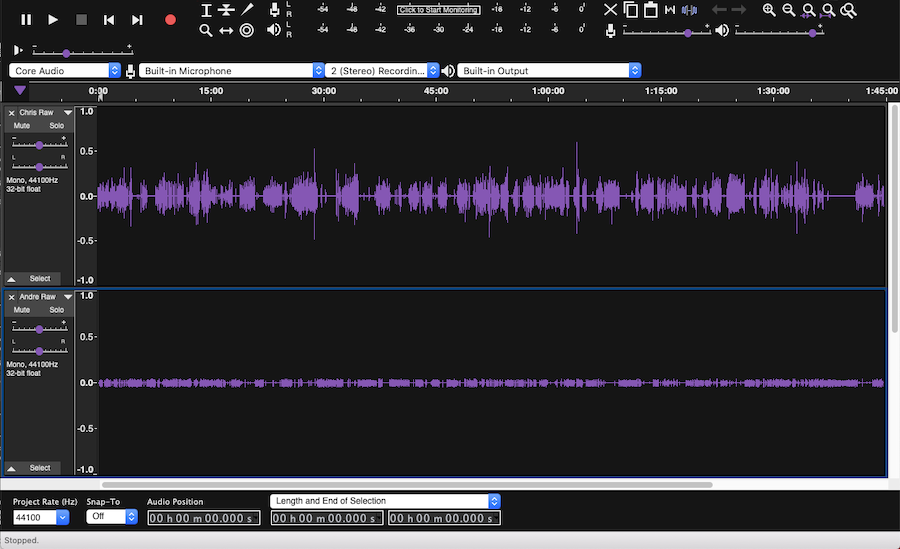Screen dimensions: 900x549
Task: Choose the Time Shift tool
Action: (226, 30)
